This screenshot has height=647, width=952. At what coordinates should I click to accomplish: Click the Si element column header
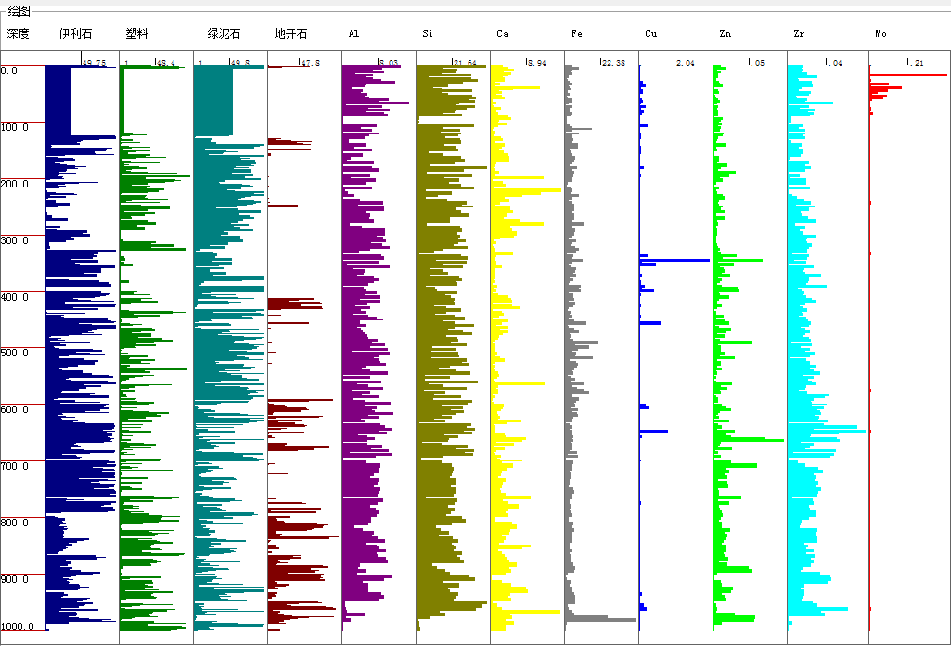click(x=427, y=34)
